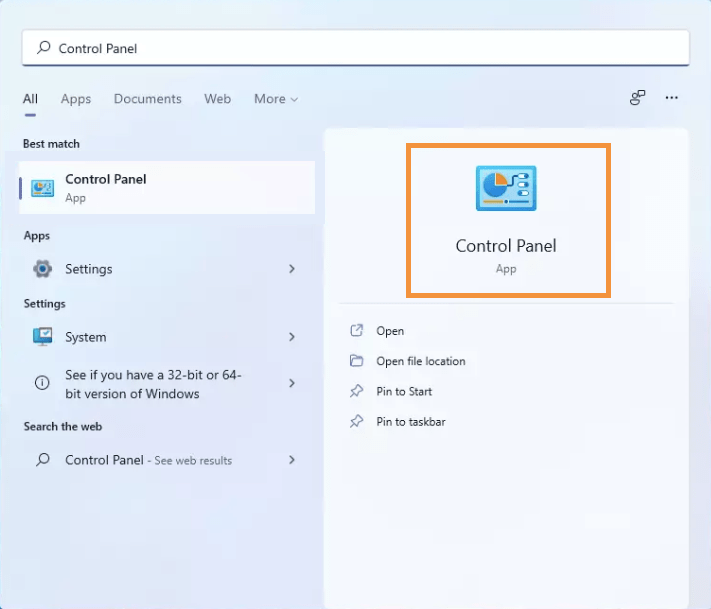Click the Search the web heading
This screenshot has width=711, height=609.
tap(63, 426)
